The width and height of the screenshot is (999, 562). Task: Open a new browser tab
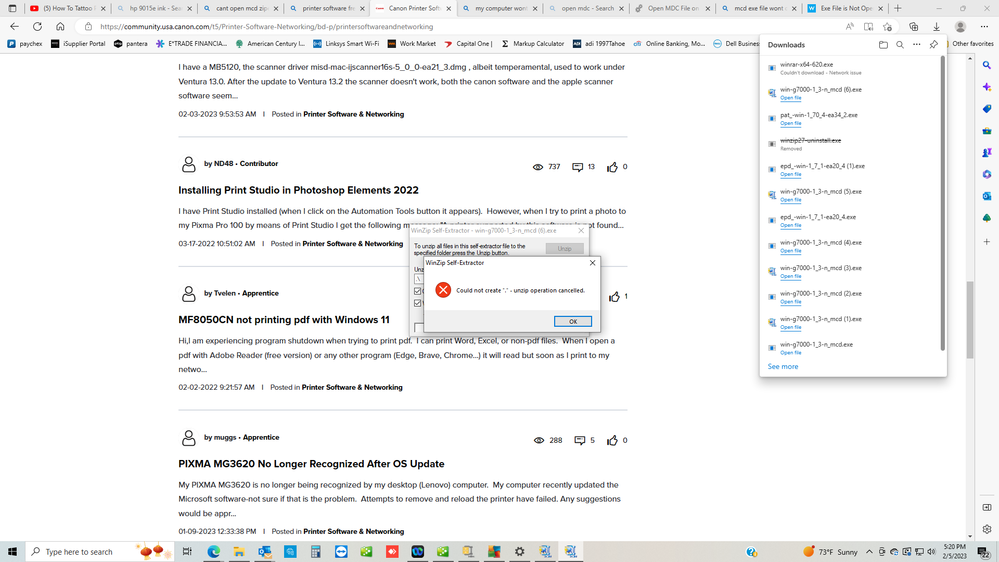pos(898,8)
